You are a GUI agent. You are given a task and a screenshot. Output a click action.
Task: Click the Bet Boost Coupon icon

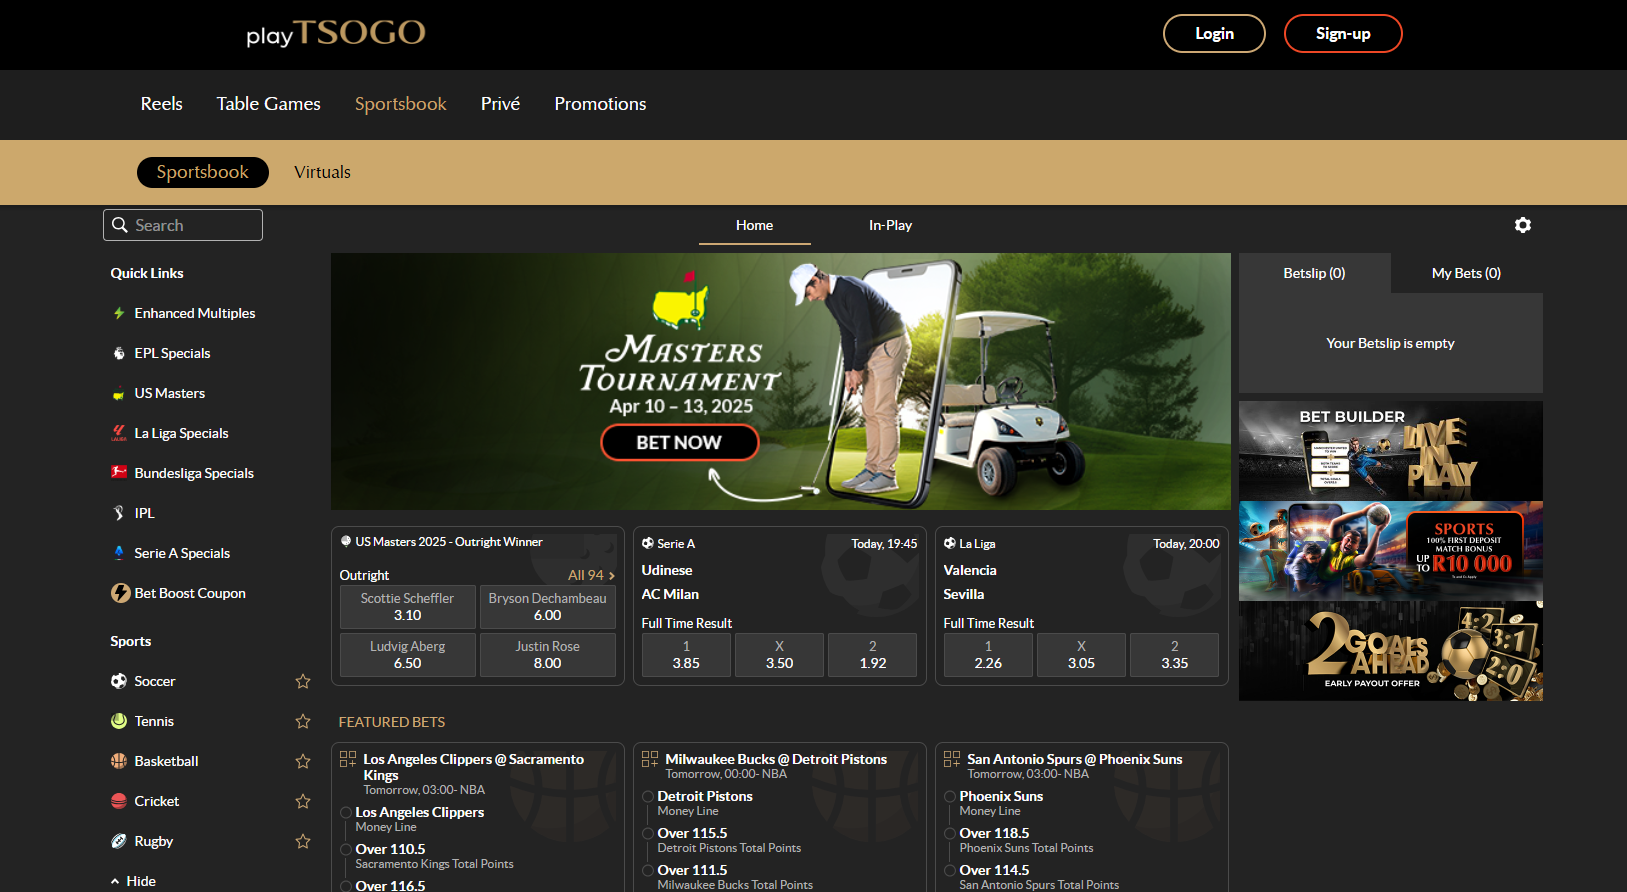coord(120,593)
